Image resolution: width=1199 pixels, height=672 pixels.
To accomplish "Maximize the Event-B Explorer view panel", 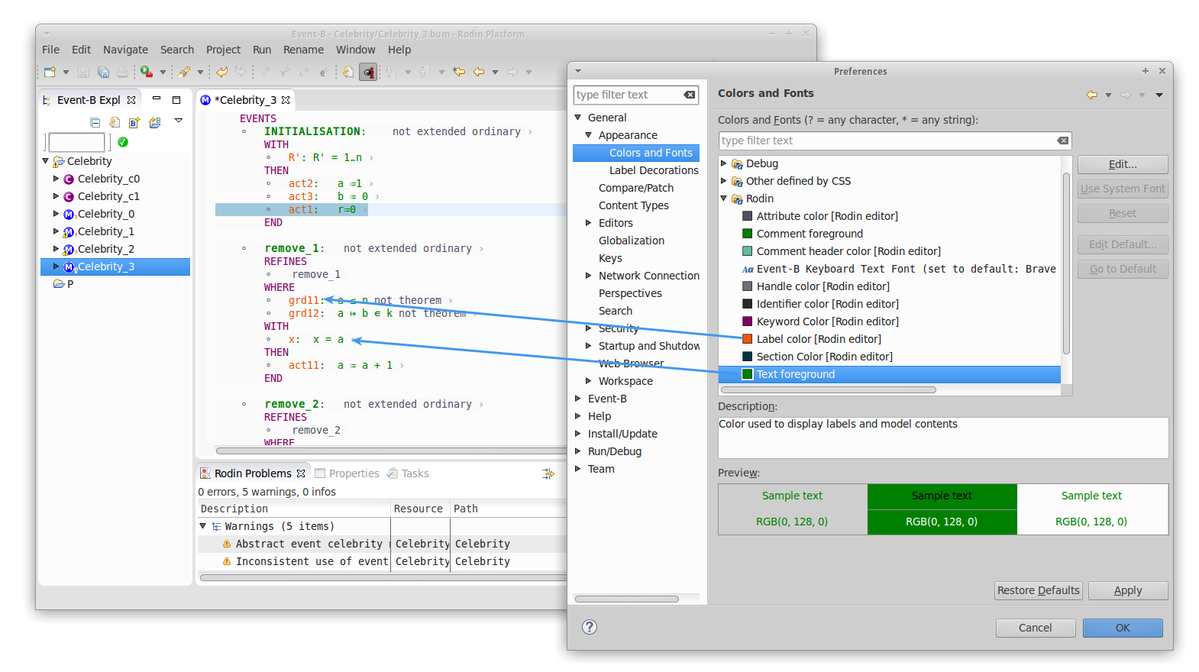I will [x=177, y=99].
